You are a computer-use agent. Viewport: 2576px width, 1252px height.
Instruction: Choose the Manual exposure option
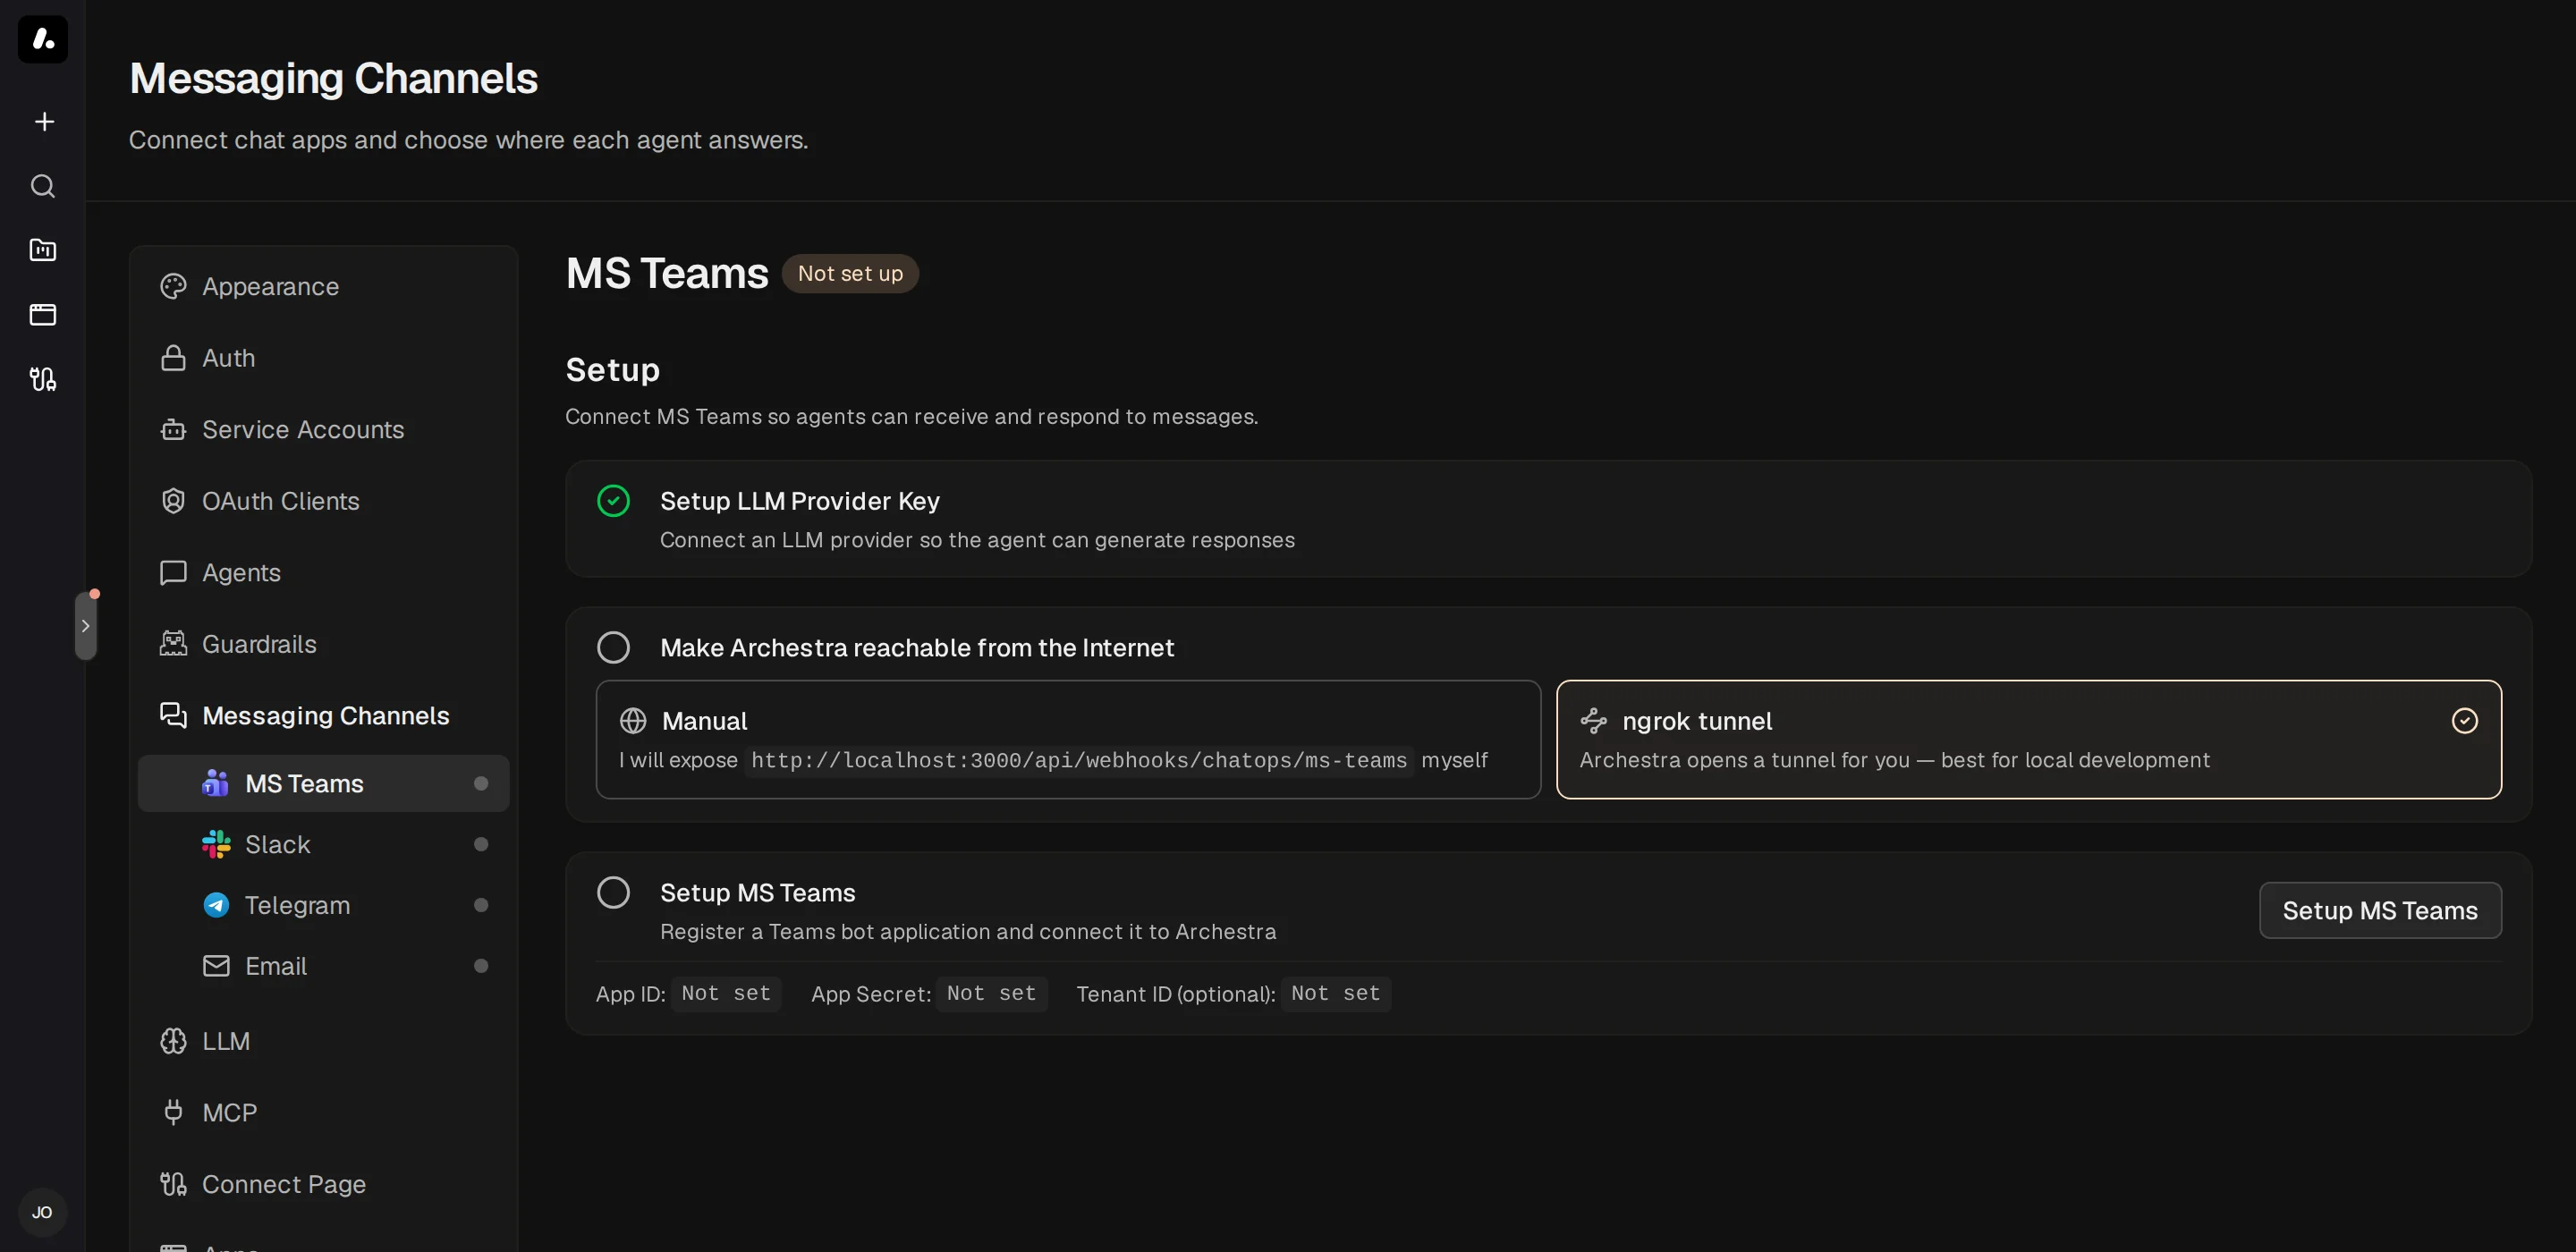pos(1068,739)
